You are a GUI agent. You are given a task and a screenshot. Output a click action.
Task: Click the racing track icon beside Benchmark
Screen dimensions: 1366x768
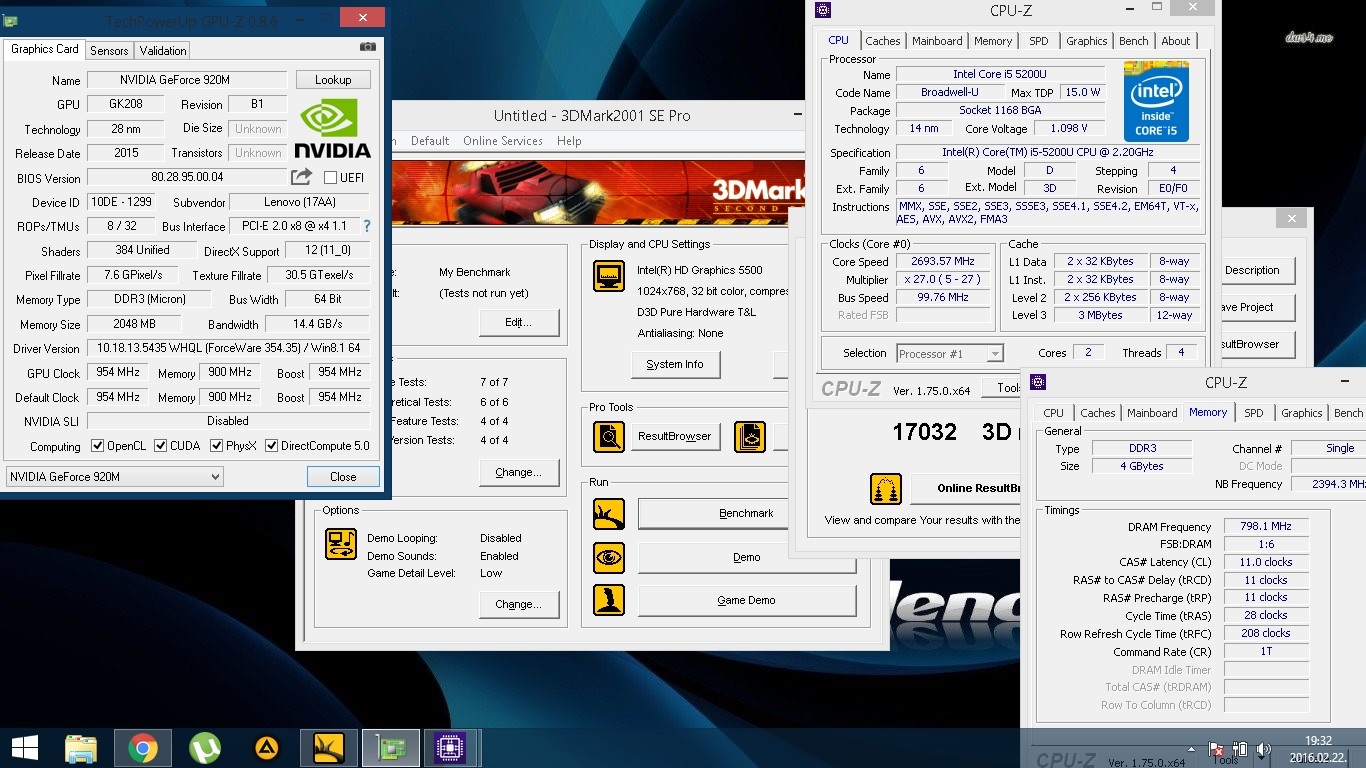point(609,514)
